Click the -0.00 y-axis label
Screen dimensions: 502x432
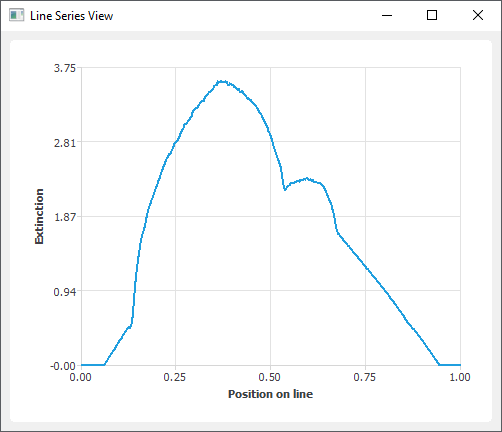point(63,366)
